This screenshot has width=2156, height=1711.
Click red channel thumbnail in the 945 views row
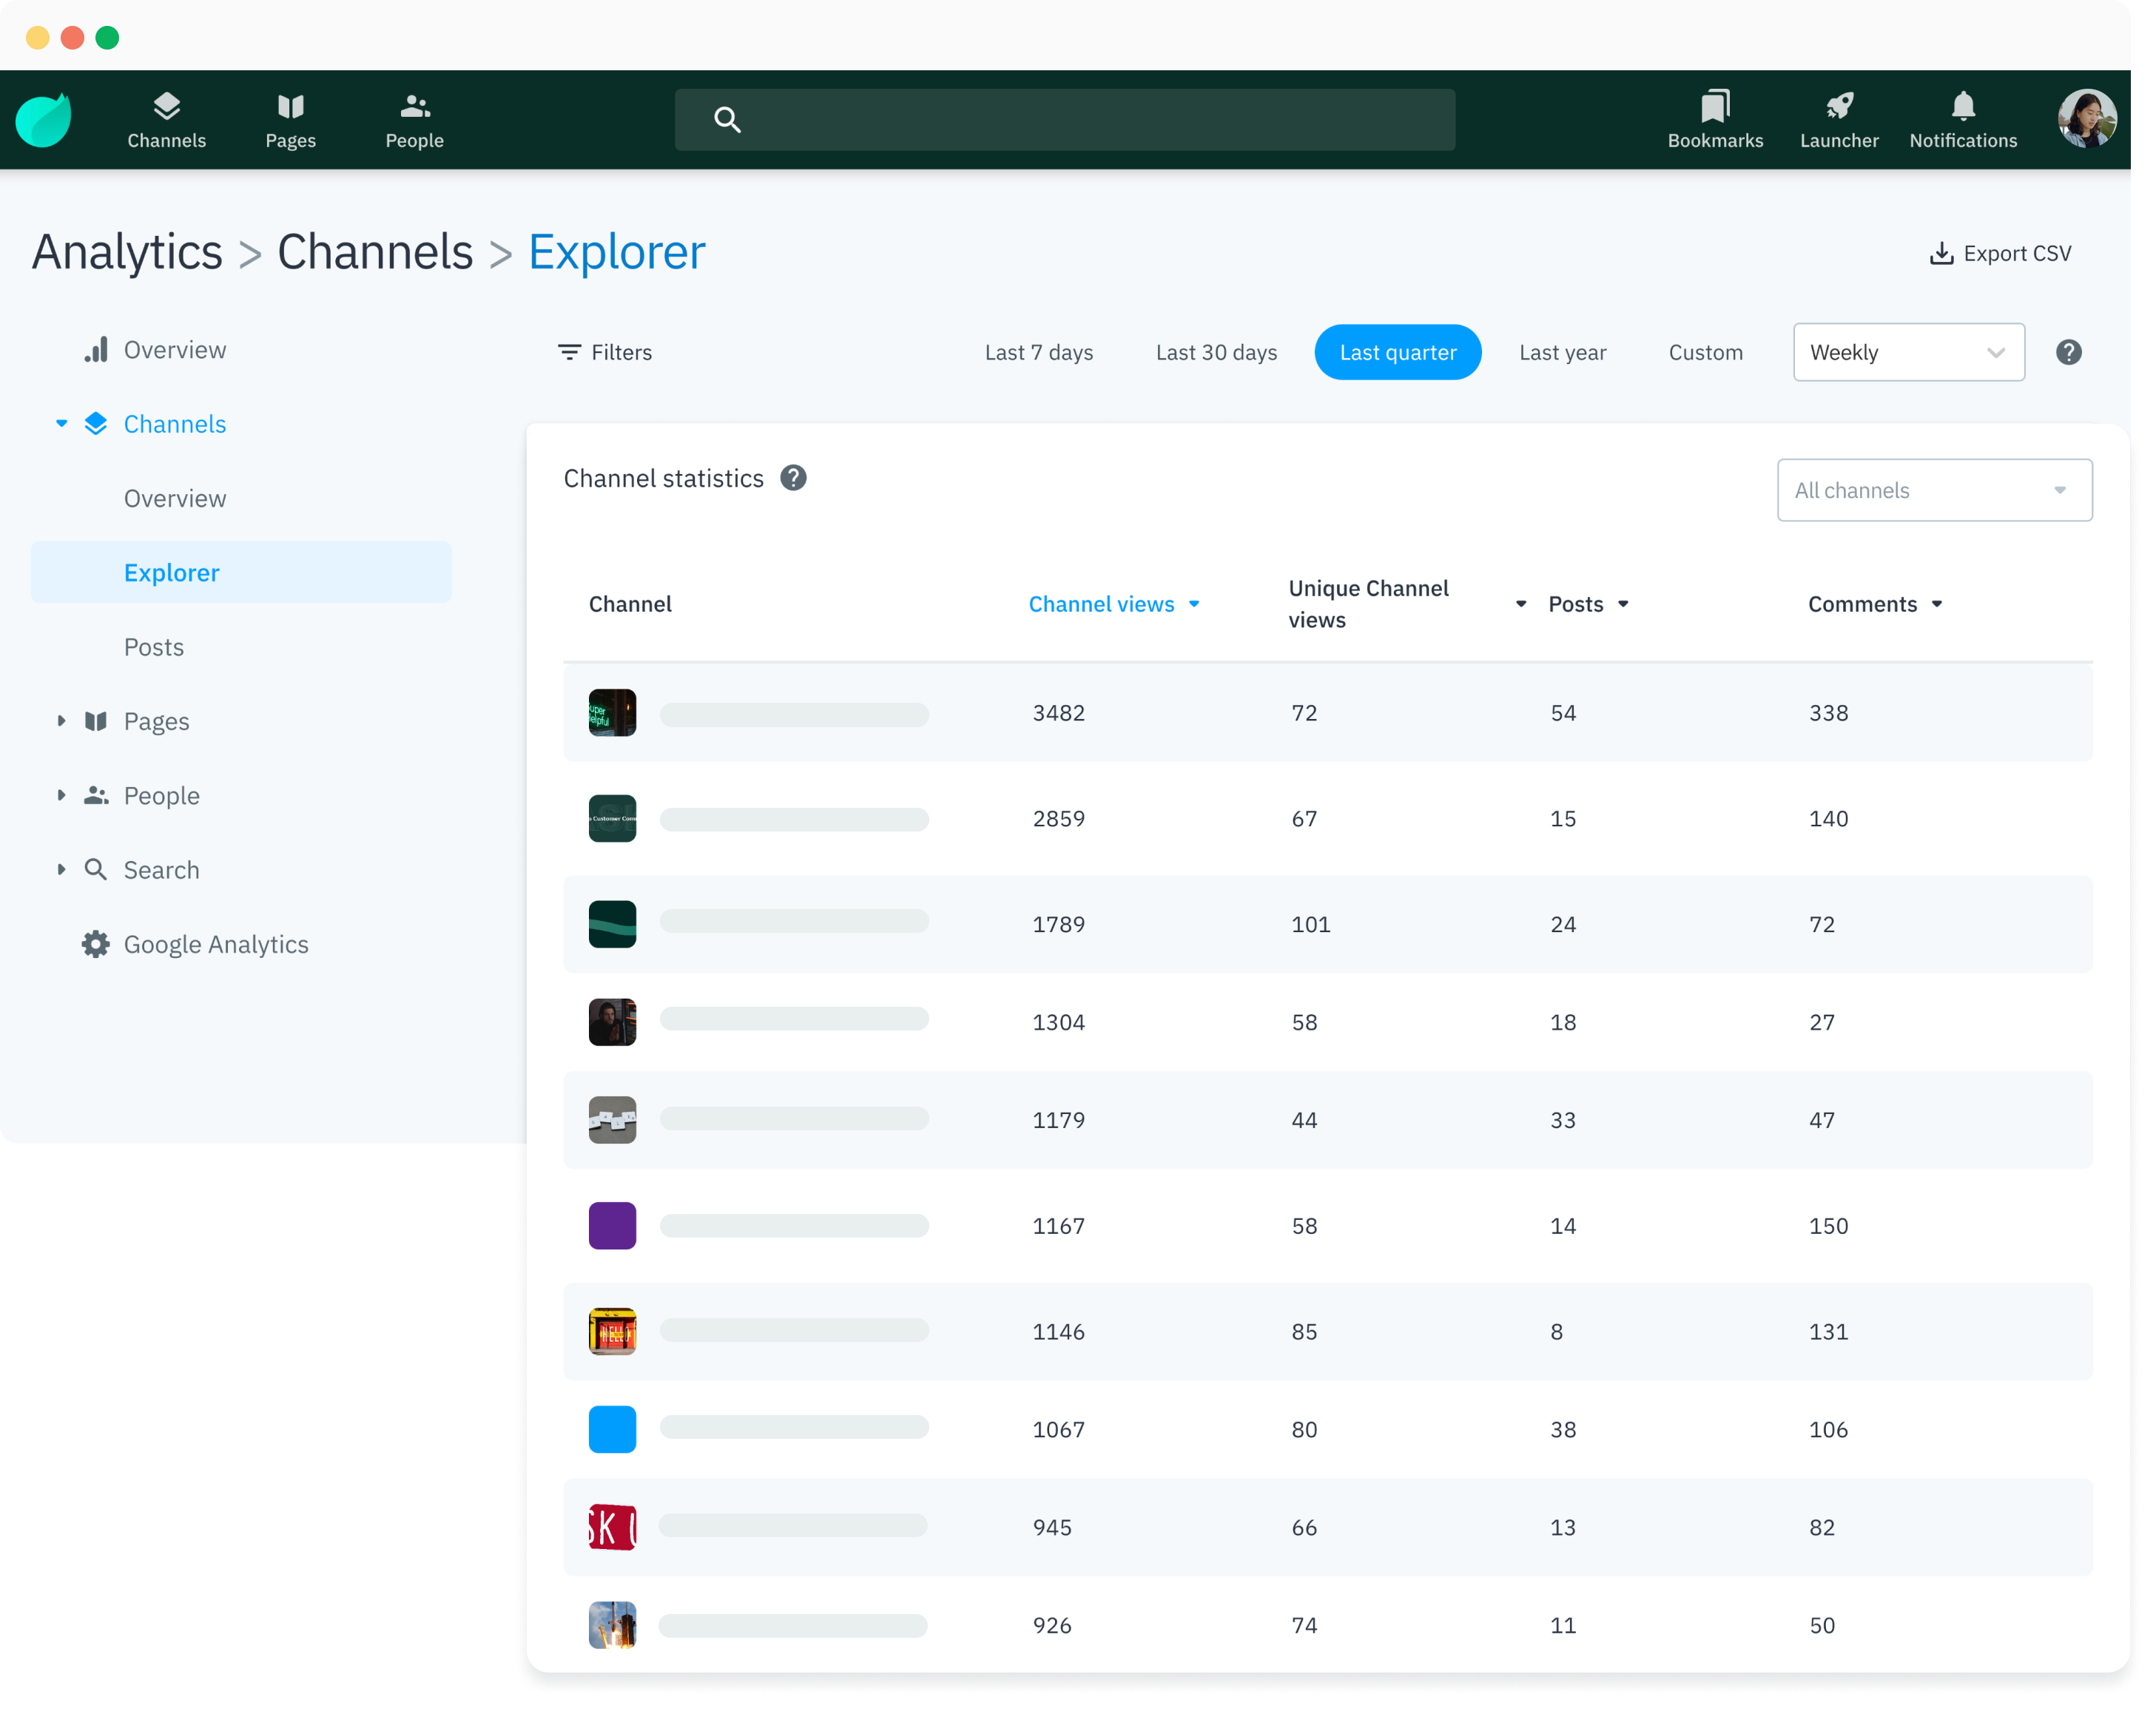point(612,1527)
